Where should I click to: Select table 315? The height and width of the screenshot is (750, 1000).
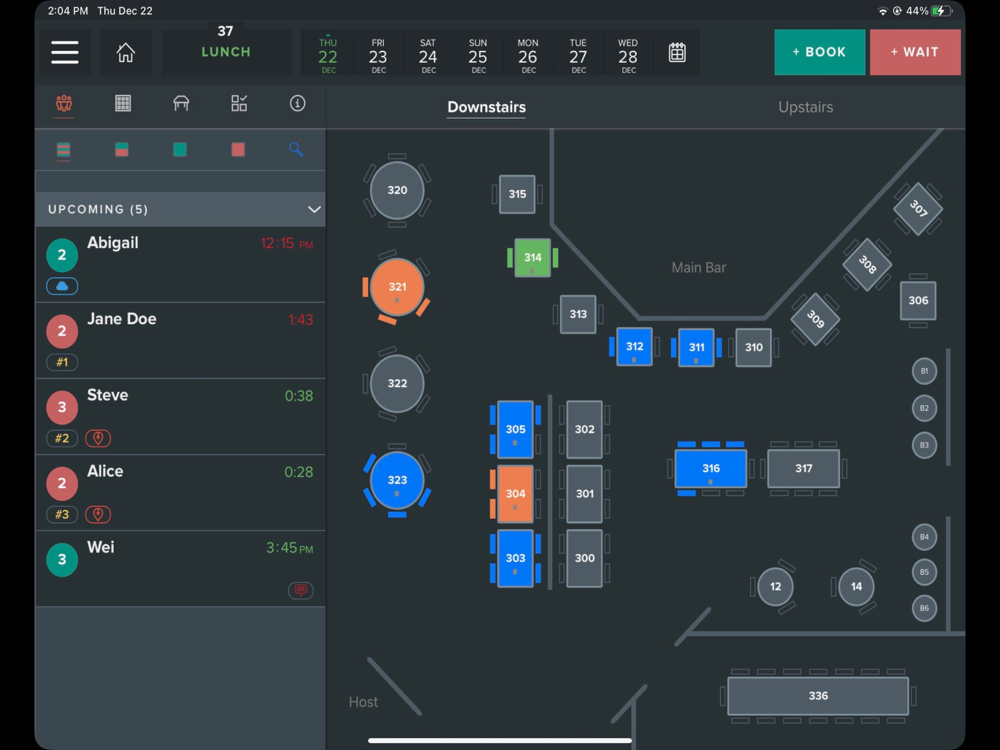(517, 194)
